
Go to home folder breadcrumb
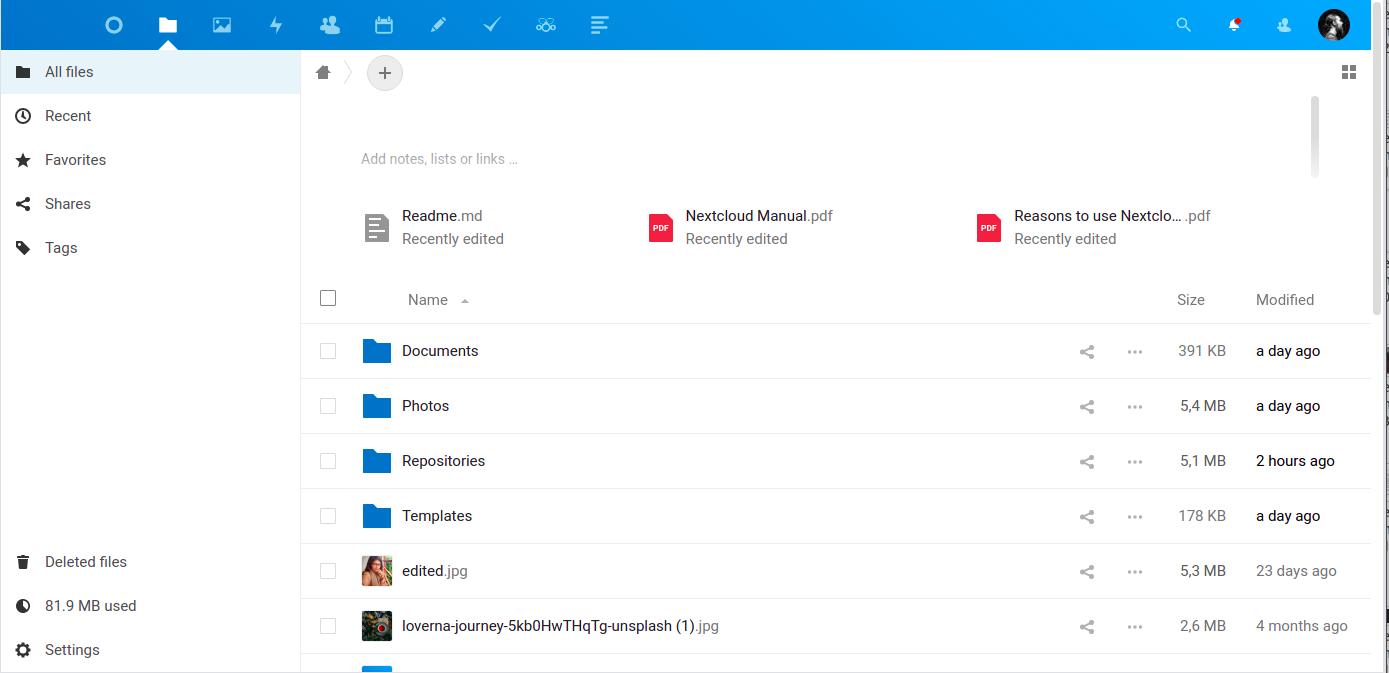(x=323, y=72)
